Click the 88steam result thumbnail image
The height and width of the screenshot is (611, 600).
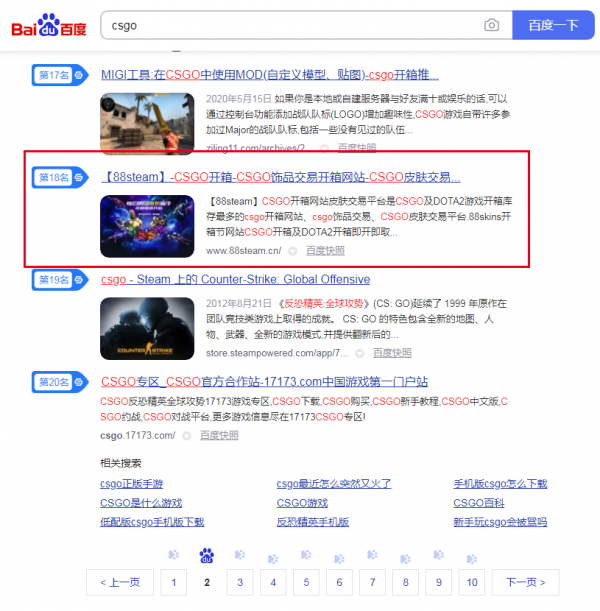point(147,226)
